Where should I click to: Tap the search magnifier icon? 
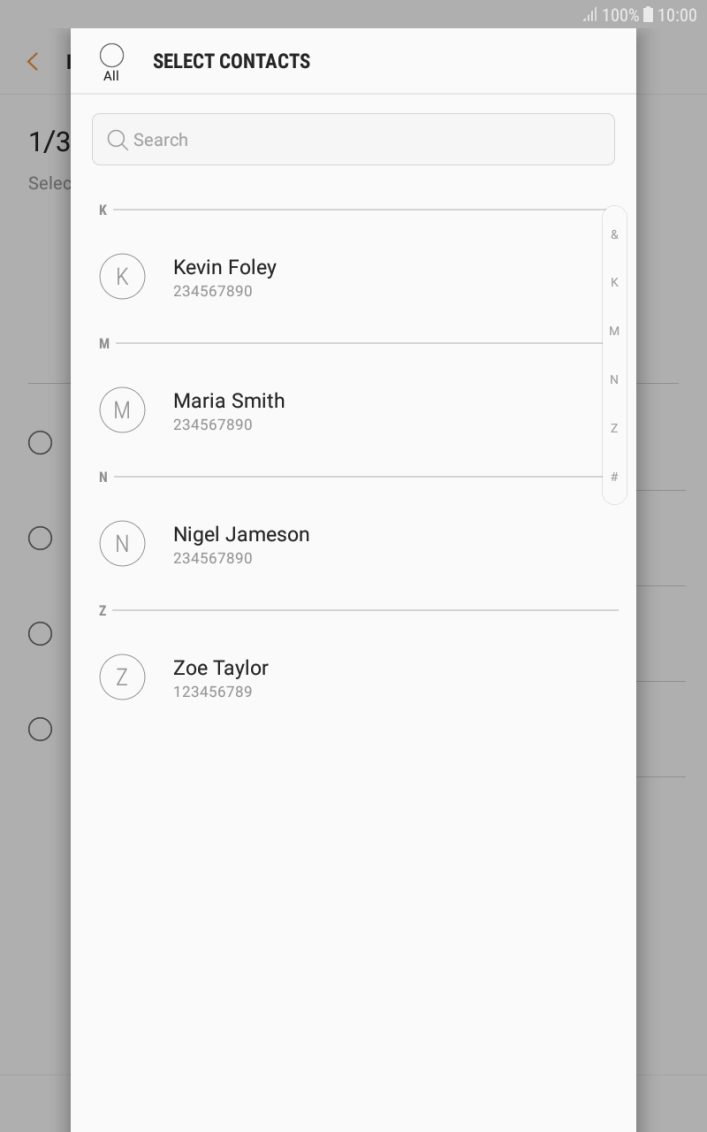pos(117,140)
